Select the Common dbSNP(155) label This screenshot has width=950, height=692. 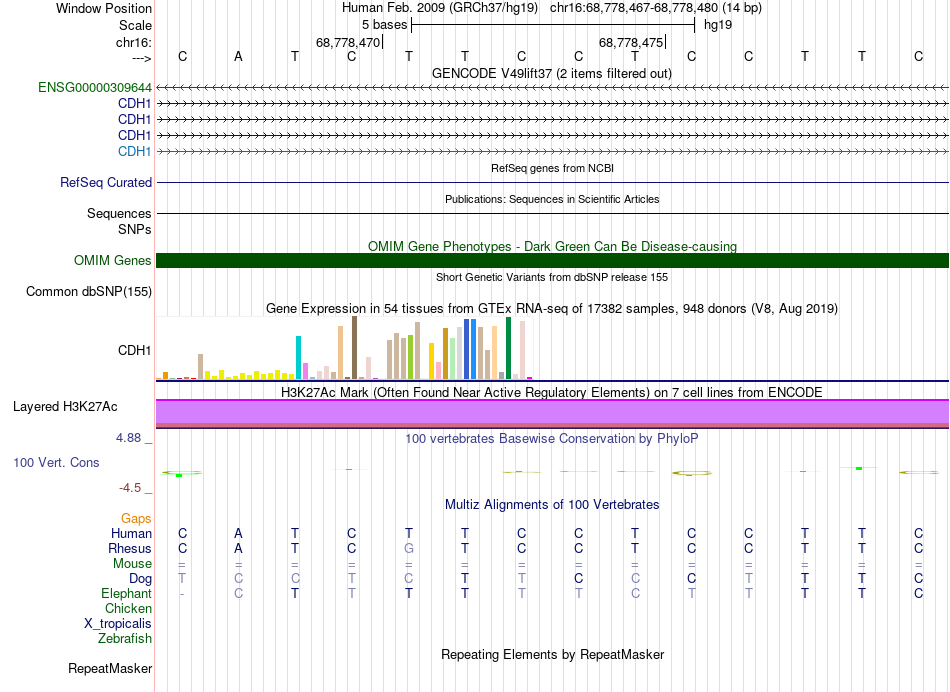[89, 291]
